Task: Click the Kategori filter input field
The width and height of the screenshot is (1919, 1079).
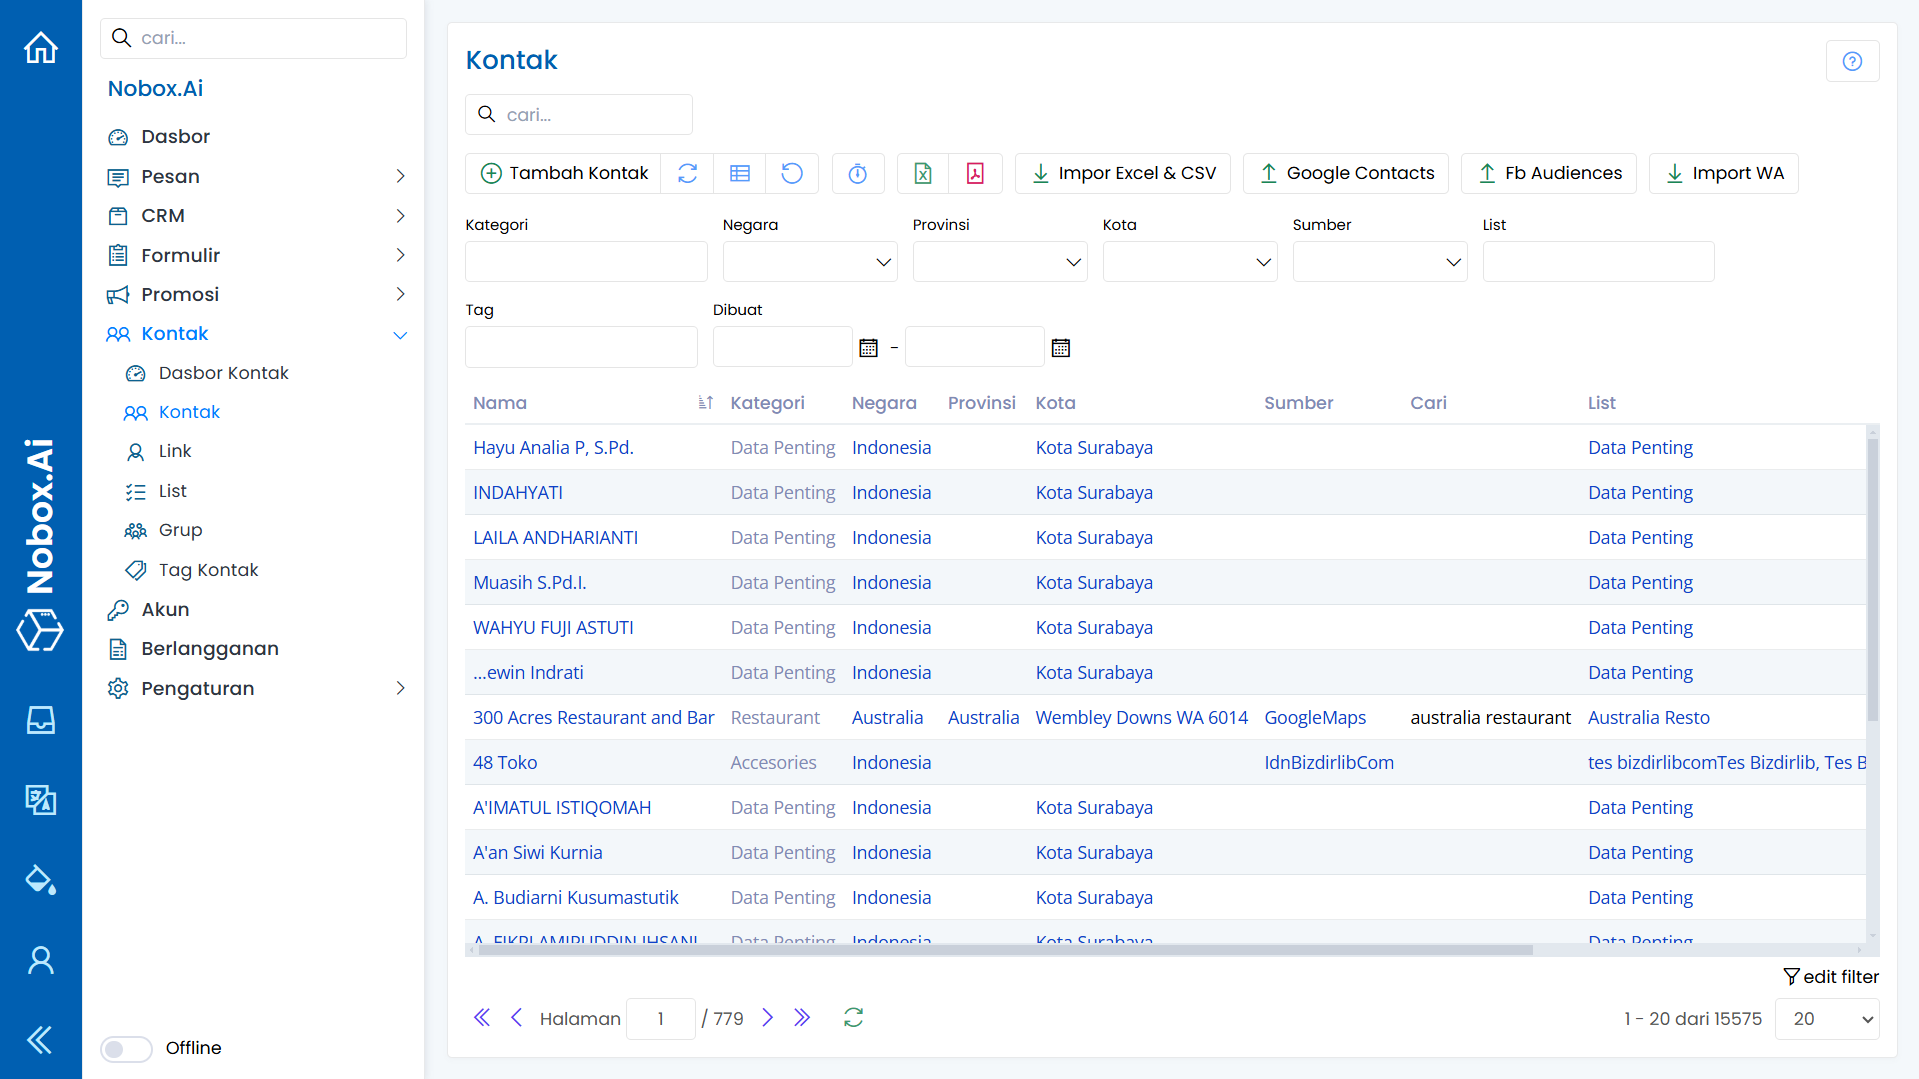Action: pyautogui.click(x=586, y=262)
